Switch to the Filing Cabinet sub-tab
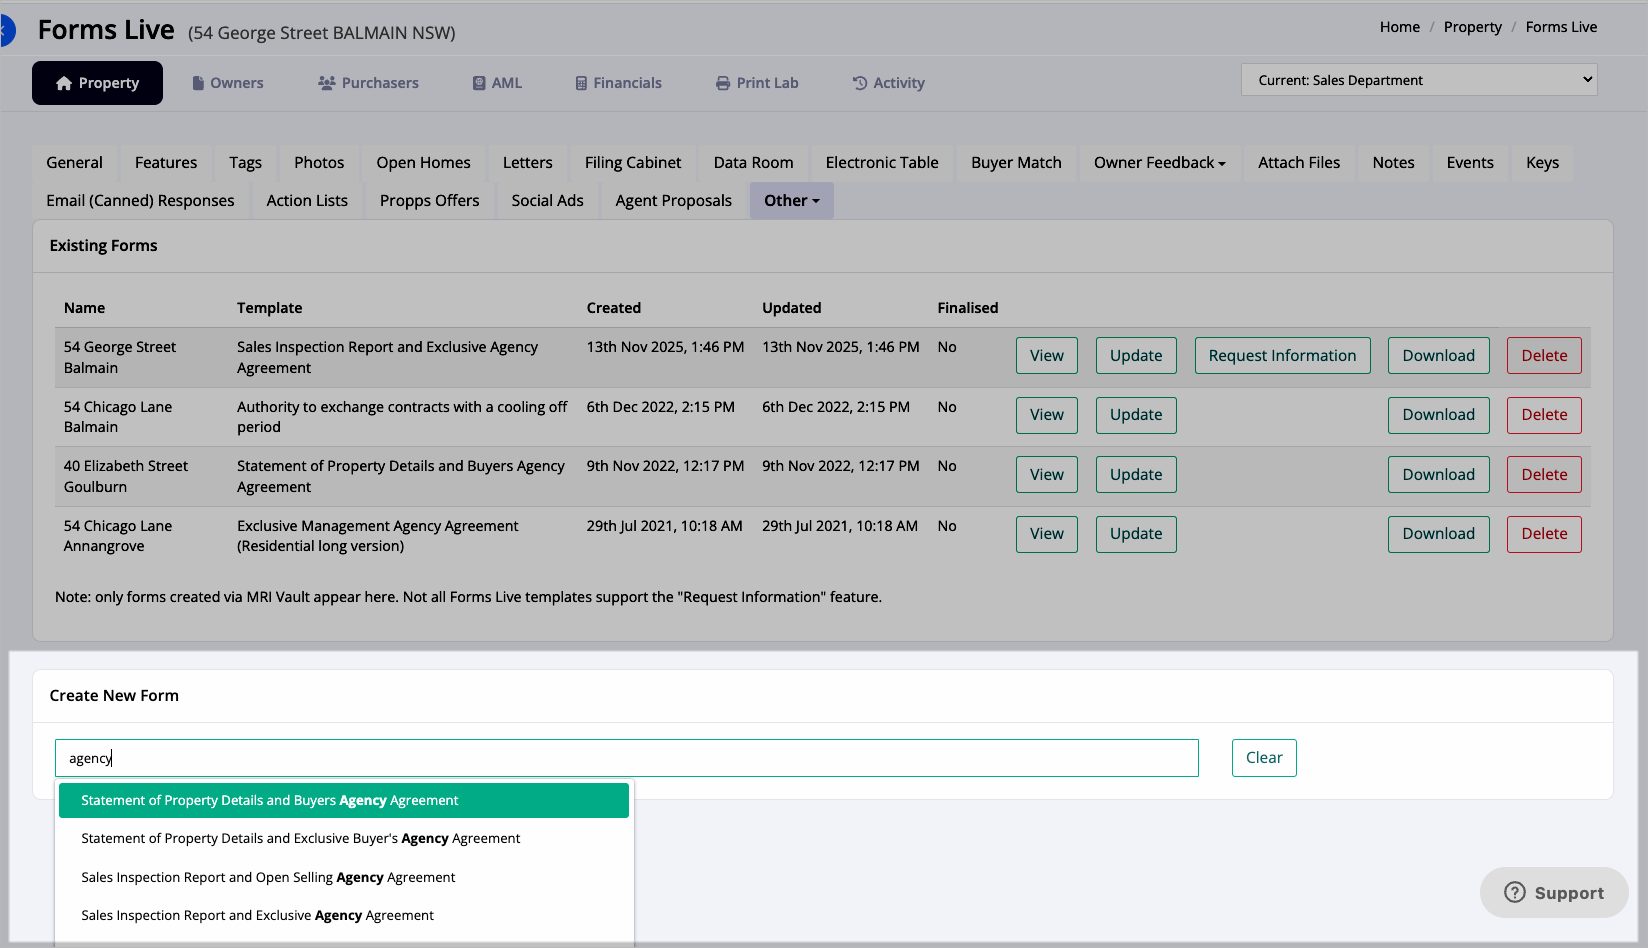The image size is (1648, 948). (x=633, y=163)
